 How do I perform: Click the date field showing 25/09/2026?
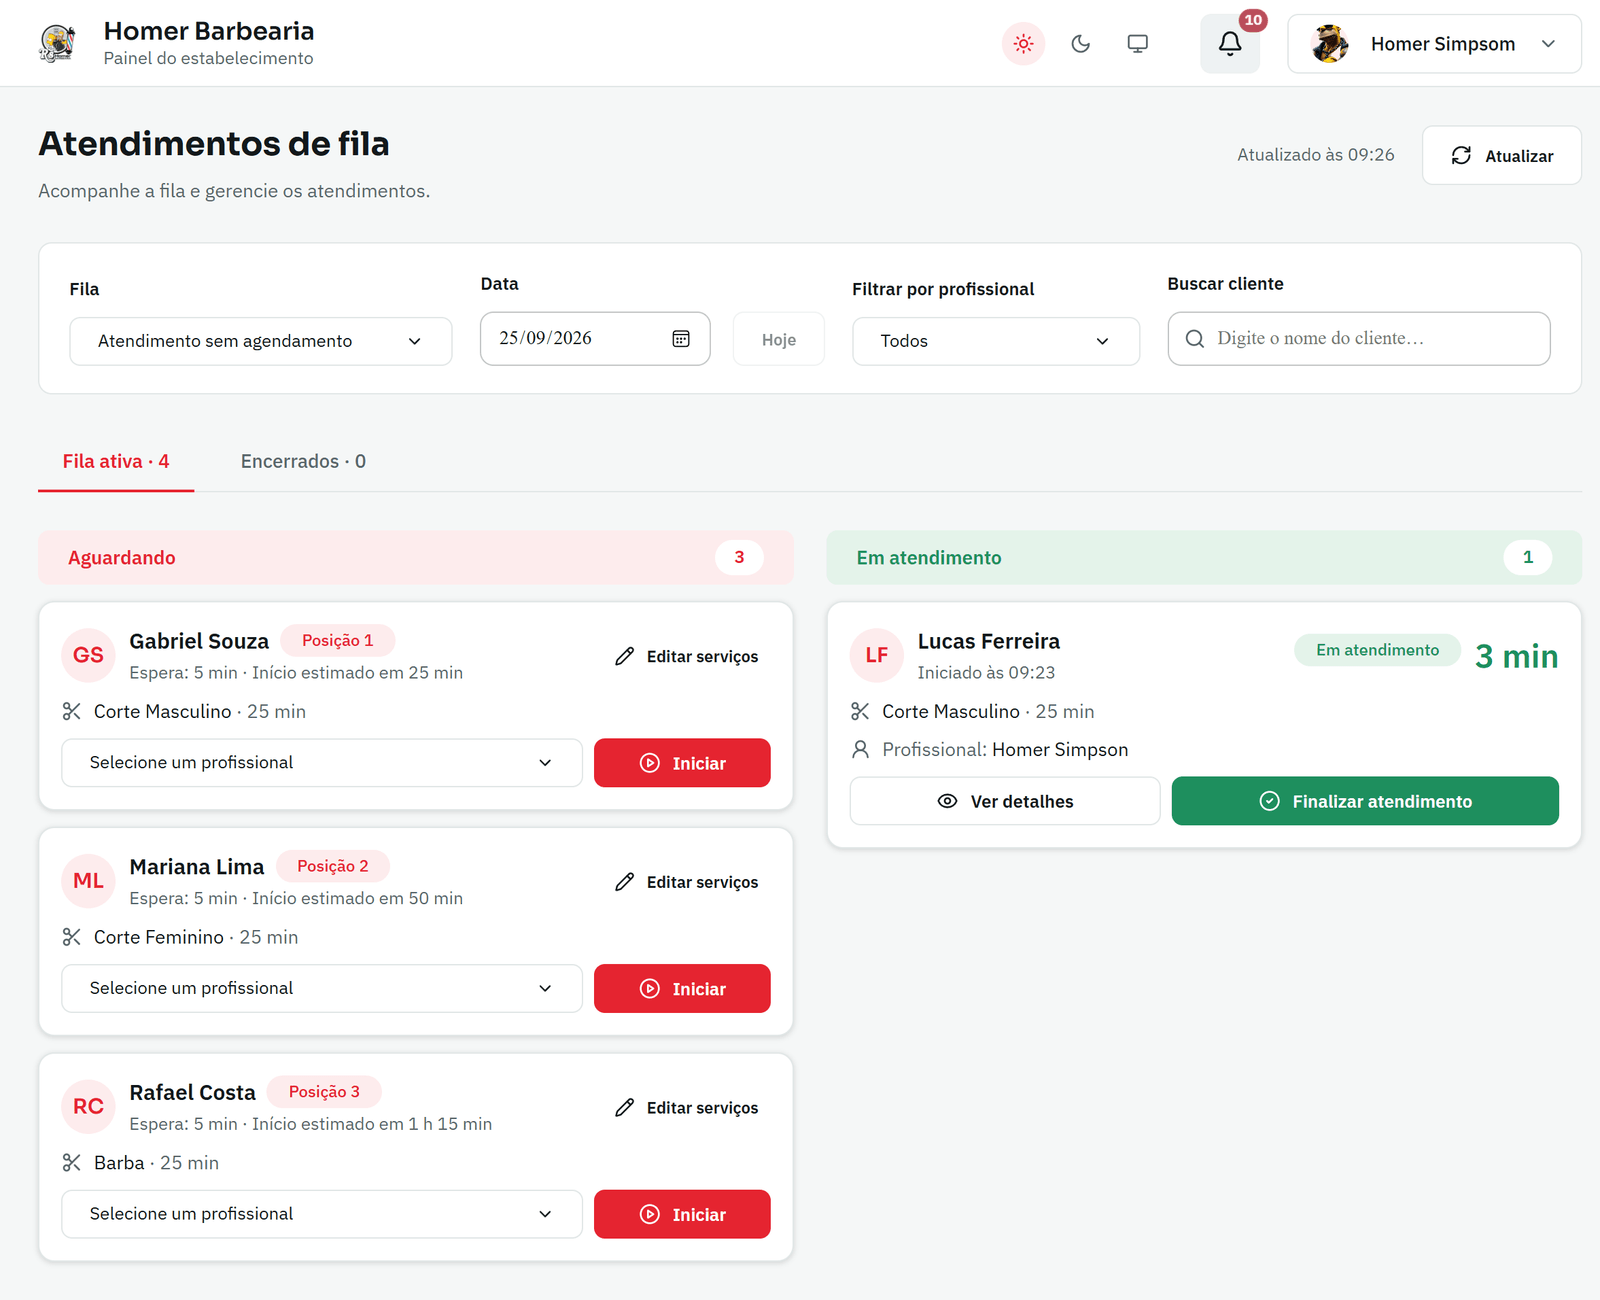pos(595,339)
